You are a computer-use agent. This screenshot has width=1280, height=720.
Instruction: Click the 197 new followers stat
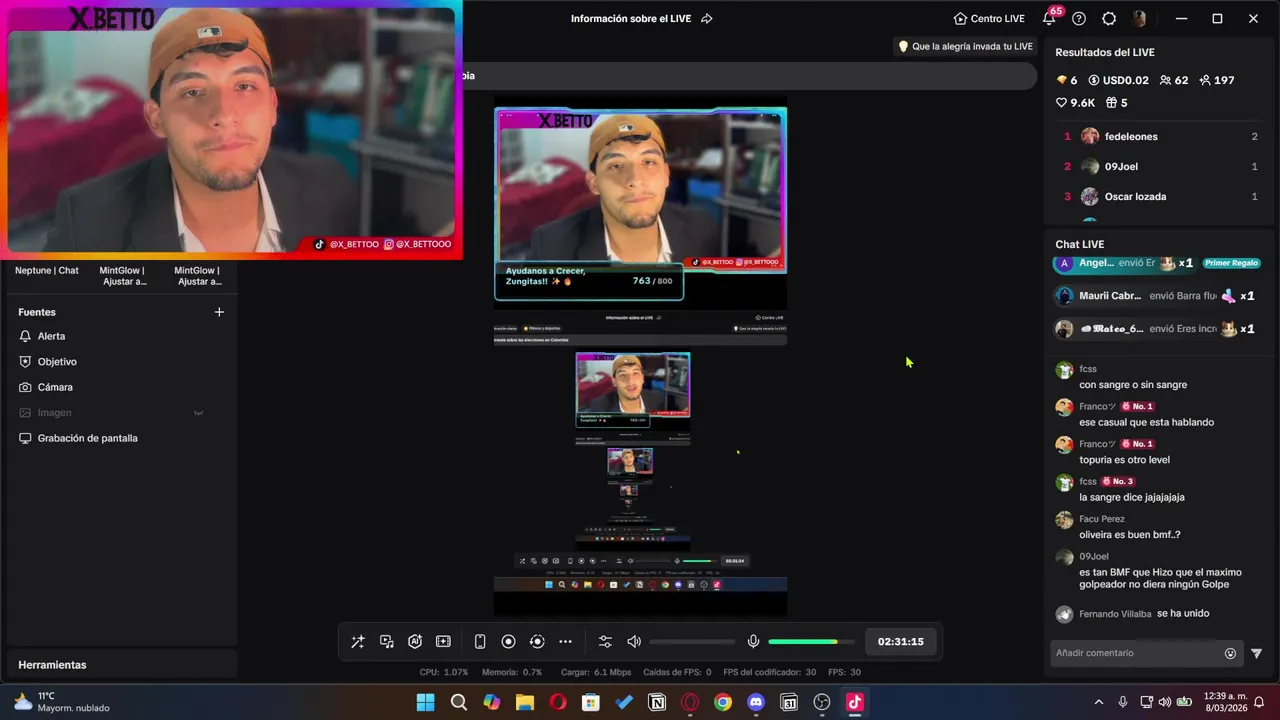(x=1216, y=80)
